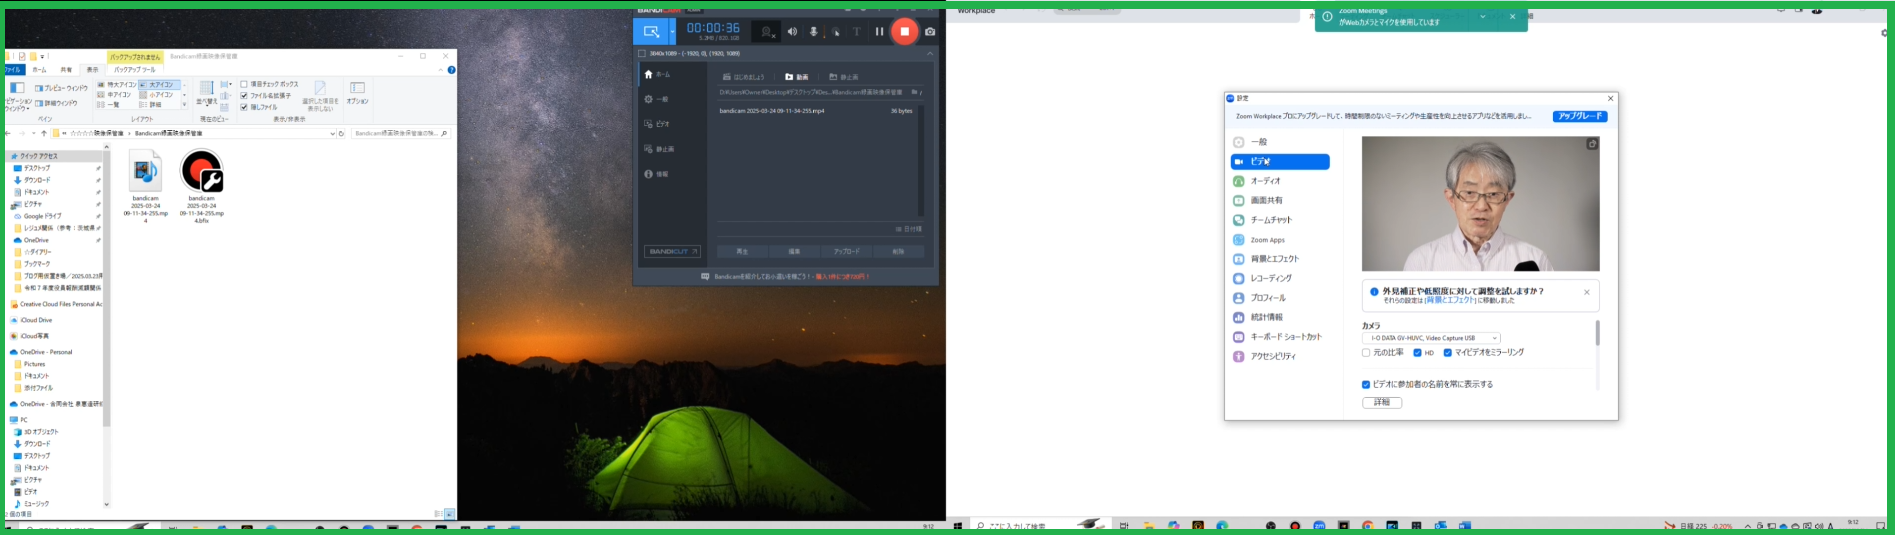Switch to Explorer バックアップツール tab

[x=134, y=70]
